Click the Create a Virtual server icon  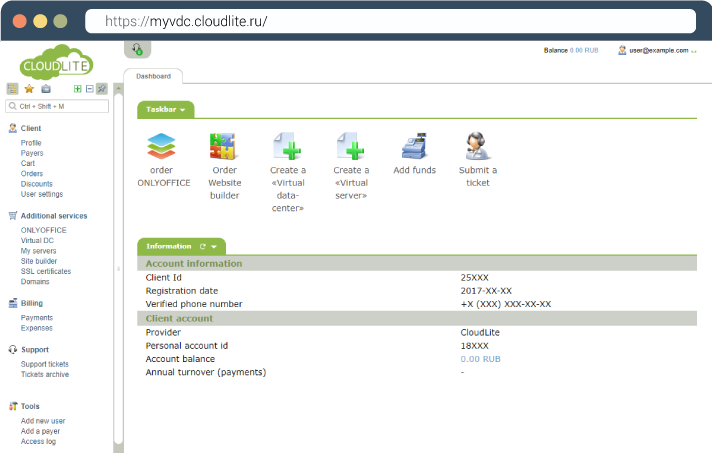[351, 146]
